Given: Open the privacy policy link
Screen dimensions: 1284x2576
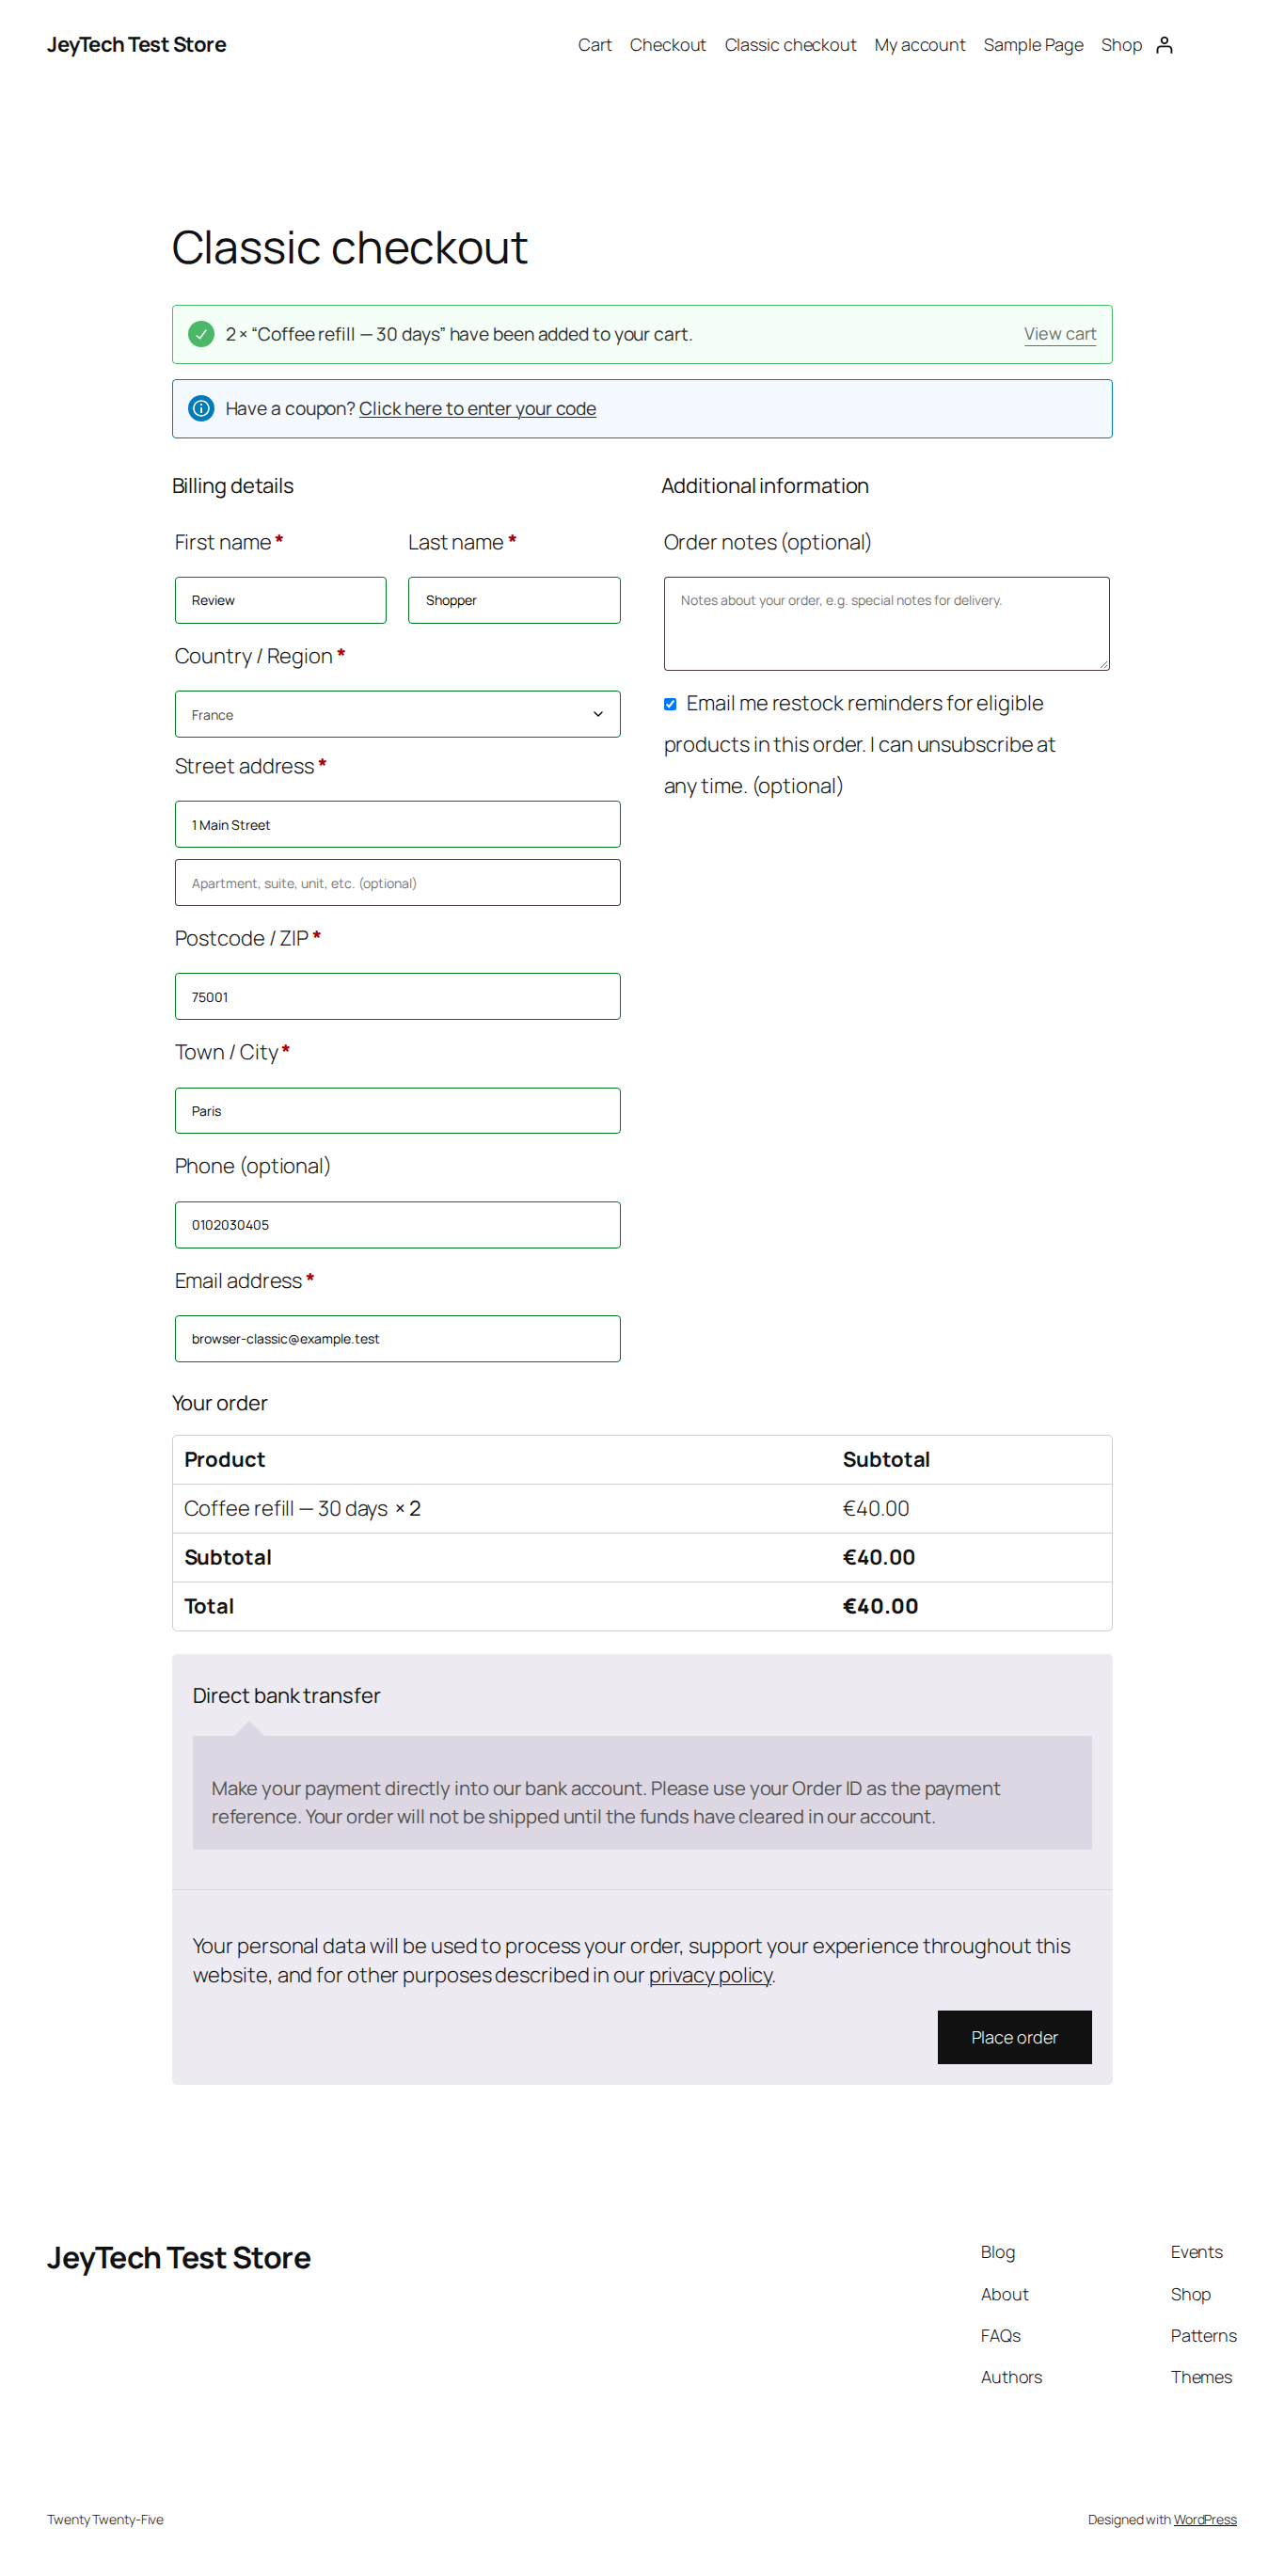Looking at the screenshot, I should (x=710, y=1975).
